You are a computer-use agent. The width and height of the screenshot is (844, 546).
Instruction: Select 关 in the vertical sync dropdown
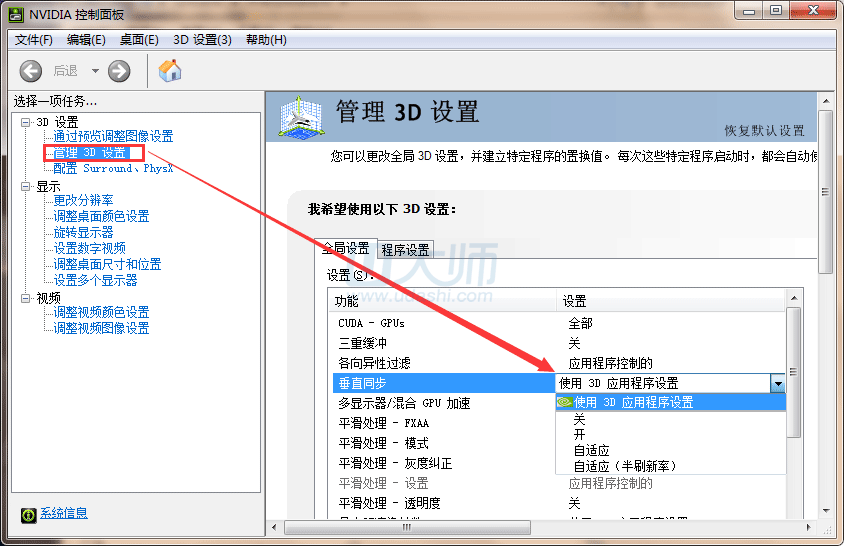pyautogui.click(x=579, y=420)
